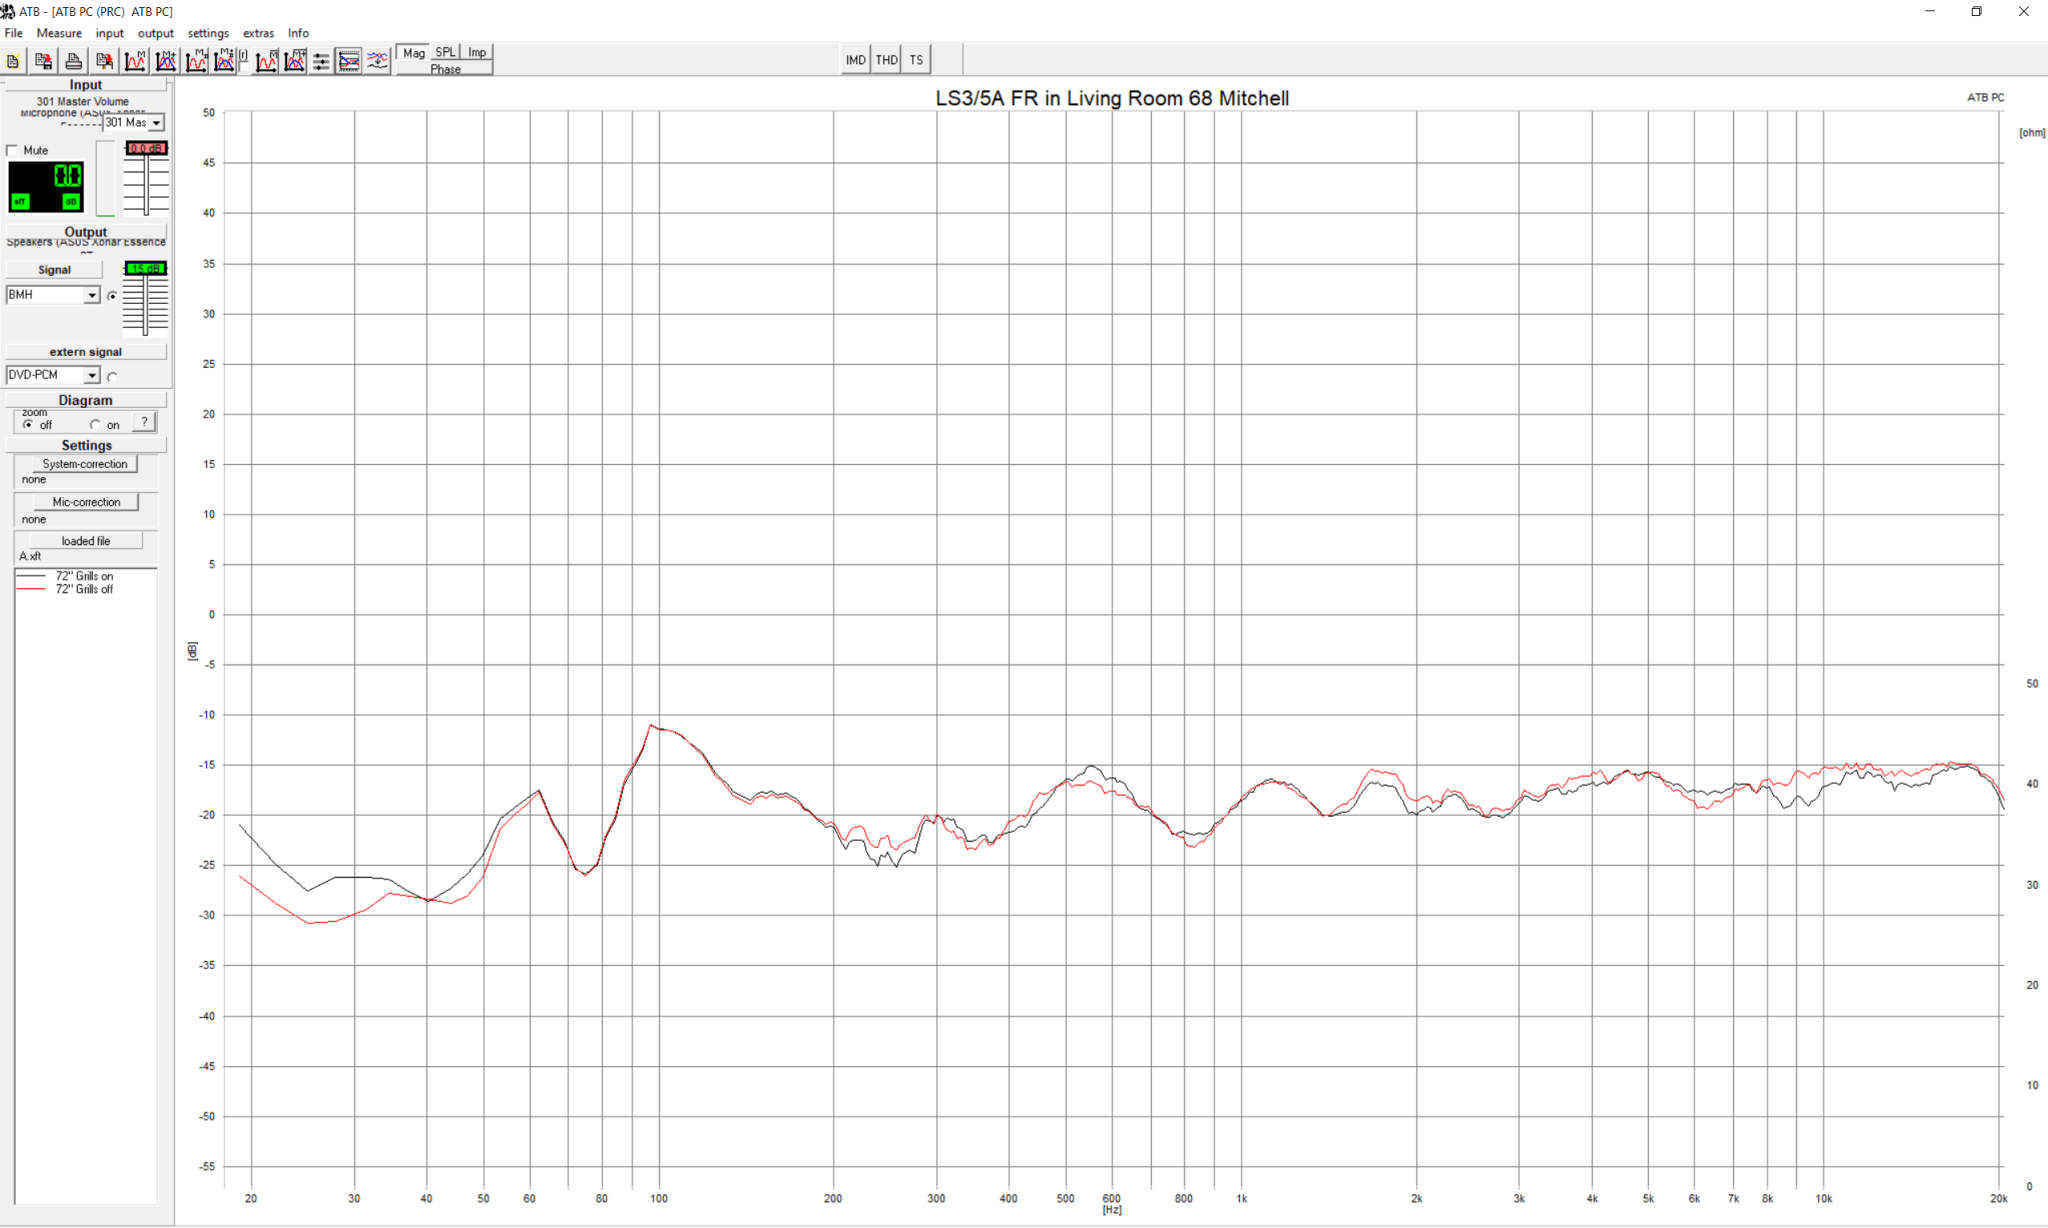Click the THD measurement button
The width and height of the screenshot is (2048, 1228).
pyautogui.click(x=887, y=60)
